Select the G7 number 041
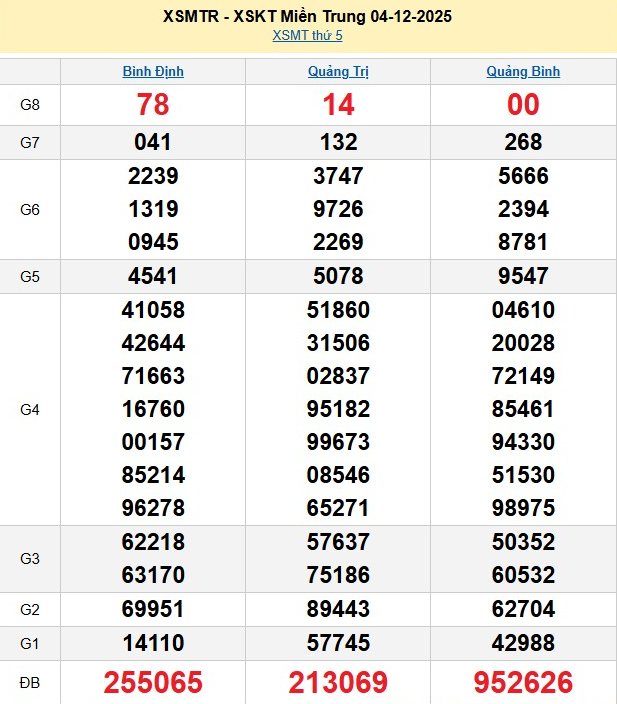Image resolution: width=617 pixels, height=704 pixels. [x=153, y=142]
